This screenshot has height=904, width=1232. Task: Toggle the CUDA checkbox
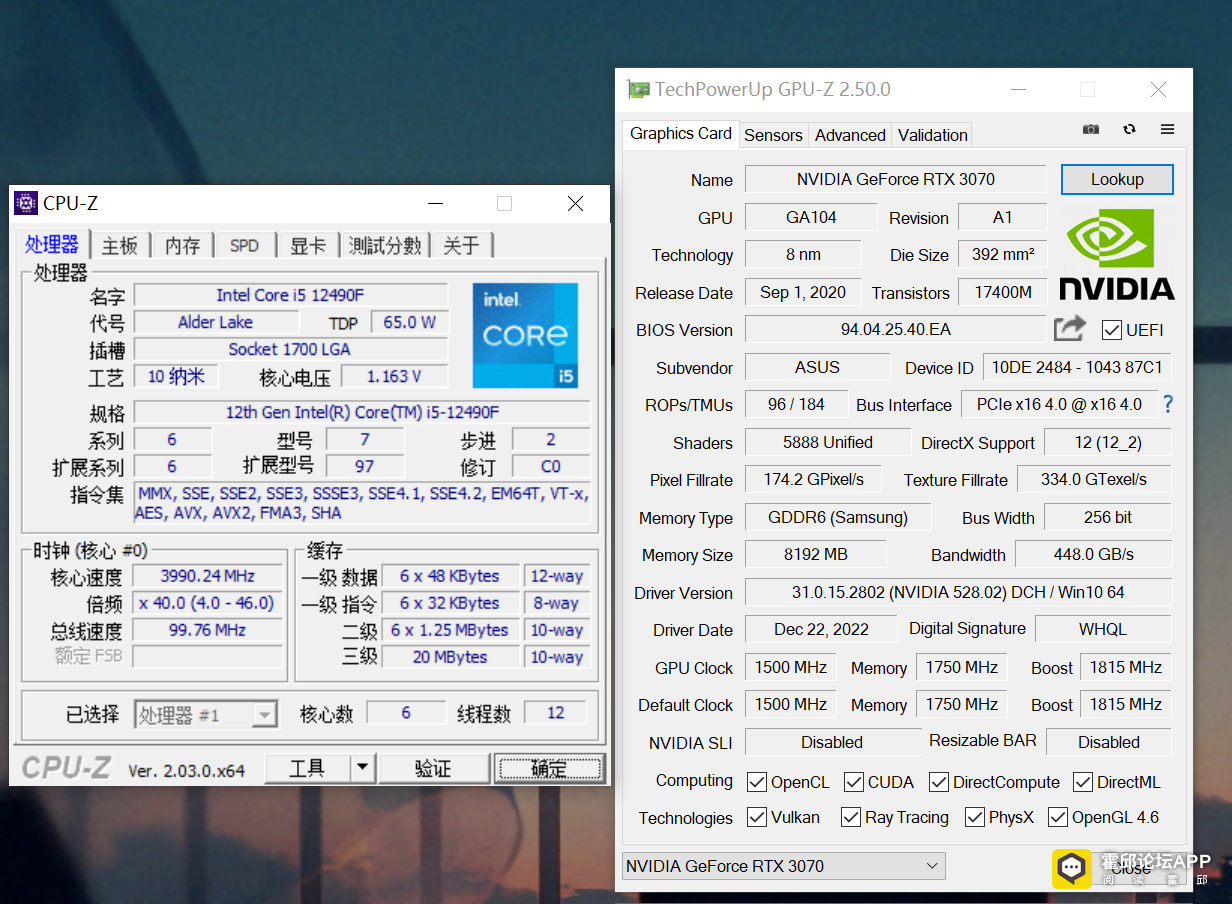point(854,782)
